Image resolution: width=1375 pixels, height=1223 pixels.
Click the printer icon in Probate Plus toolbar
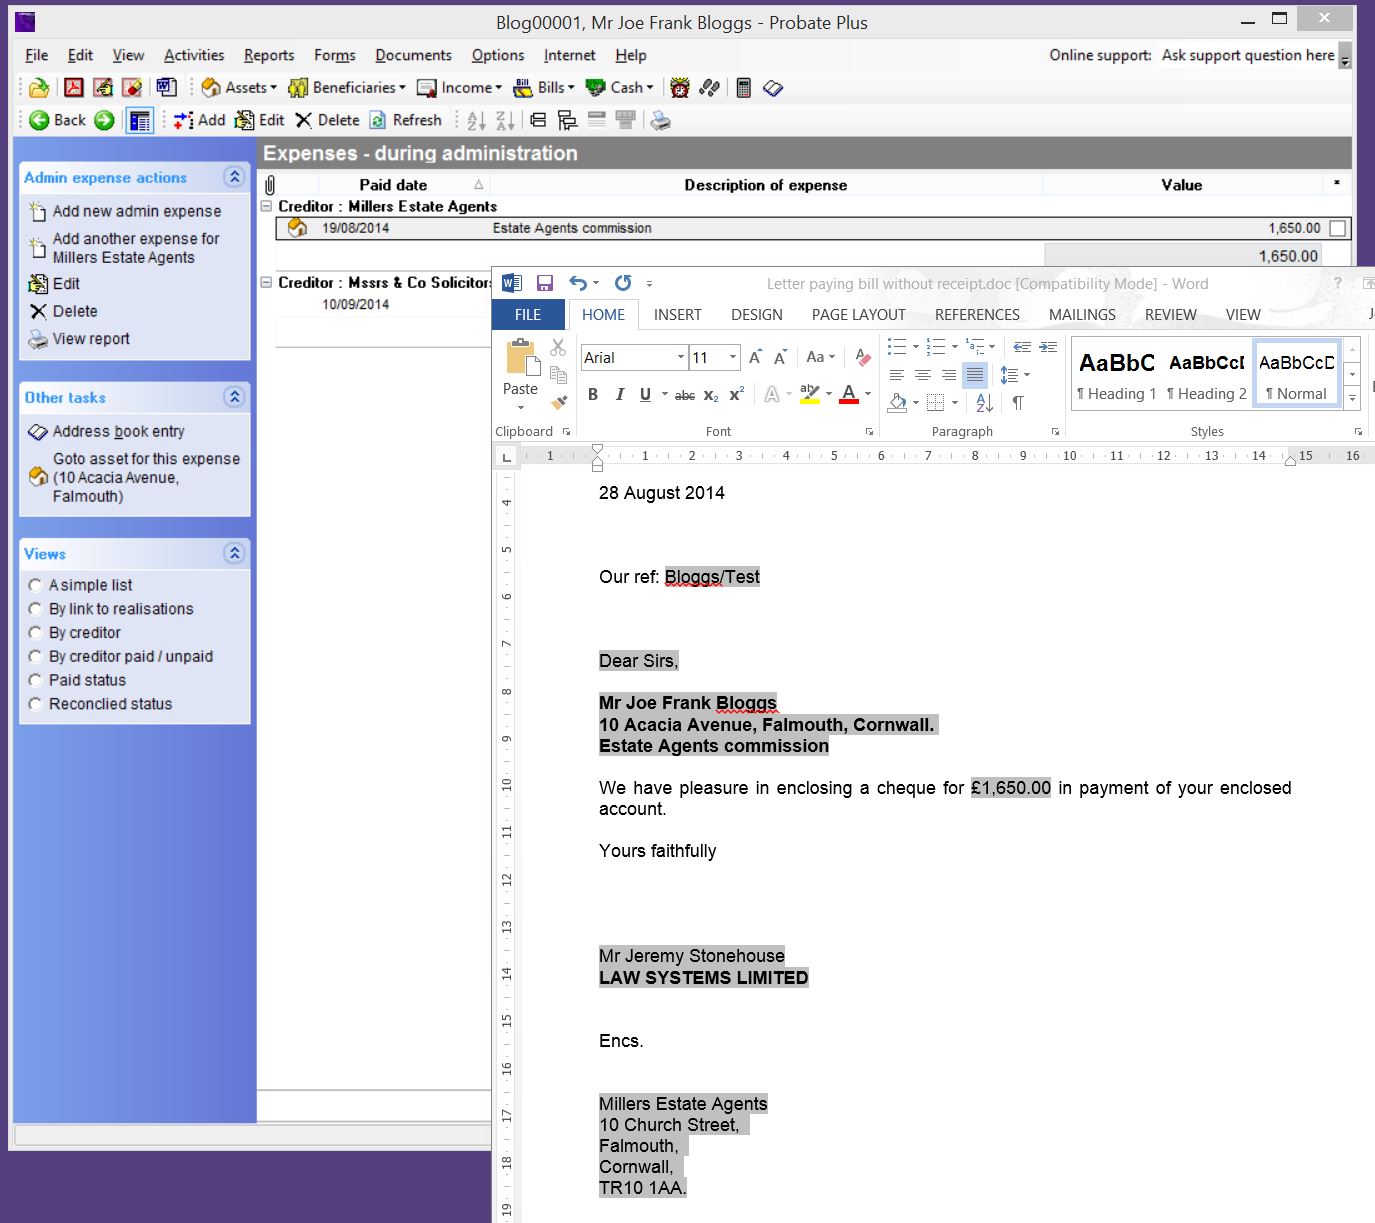660,121
